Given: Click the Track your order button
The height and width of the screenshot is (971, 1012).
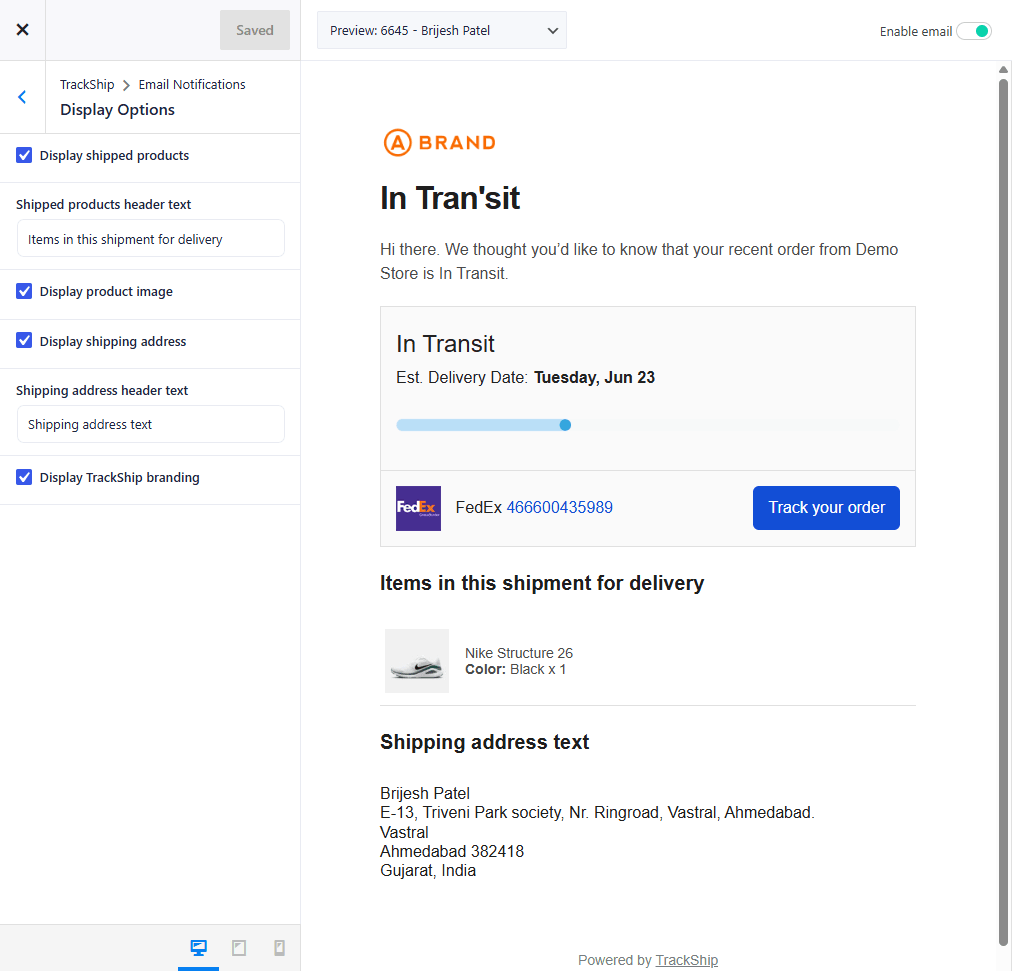Looking at the screenshot, I should coord(826,508).
